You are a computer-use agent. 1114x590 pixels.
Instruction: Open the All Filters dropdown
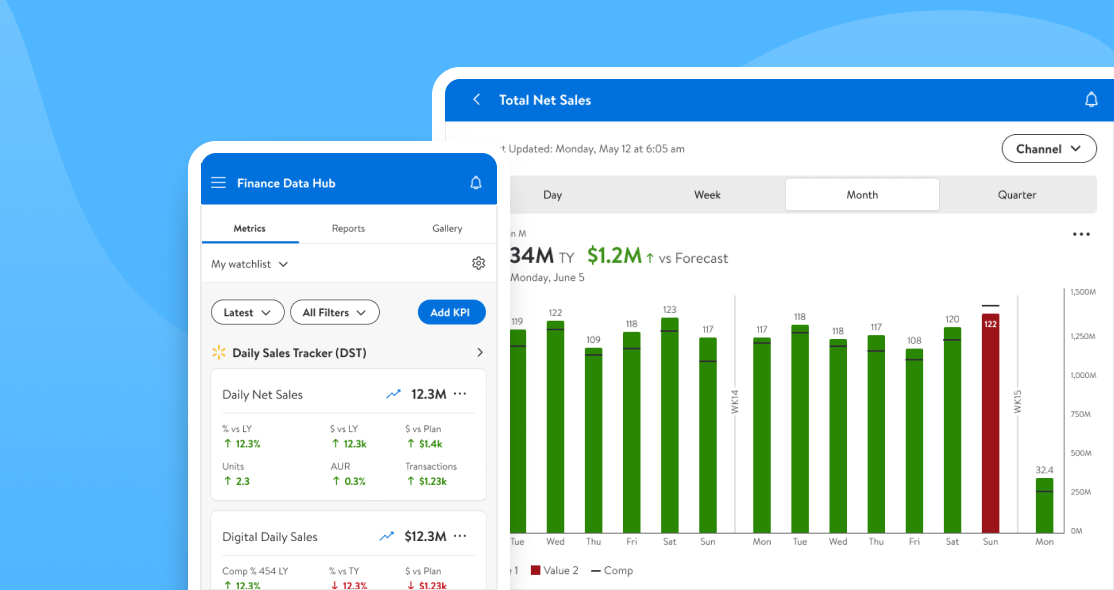tap(335, 312)
